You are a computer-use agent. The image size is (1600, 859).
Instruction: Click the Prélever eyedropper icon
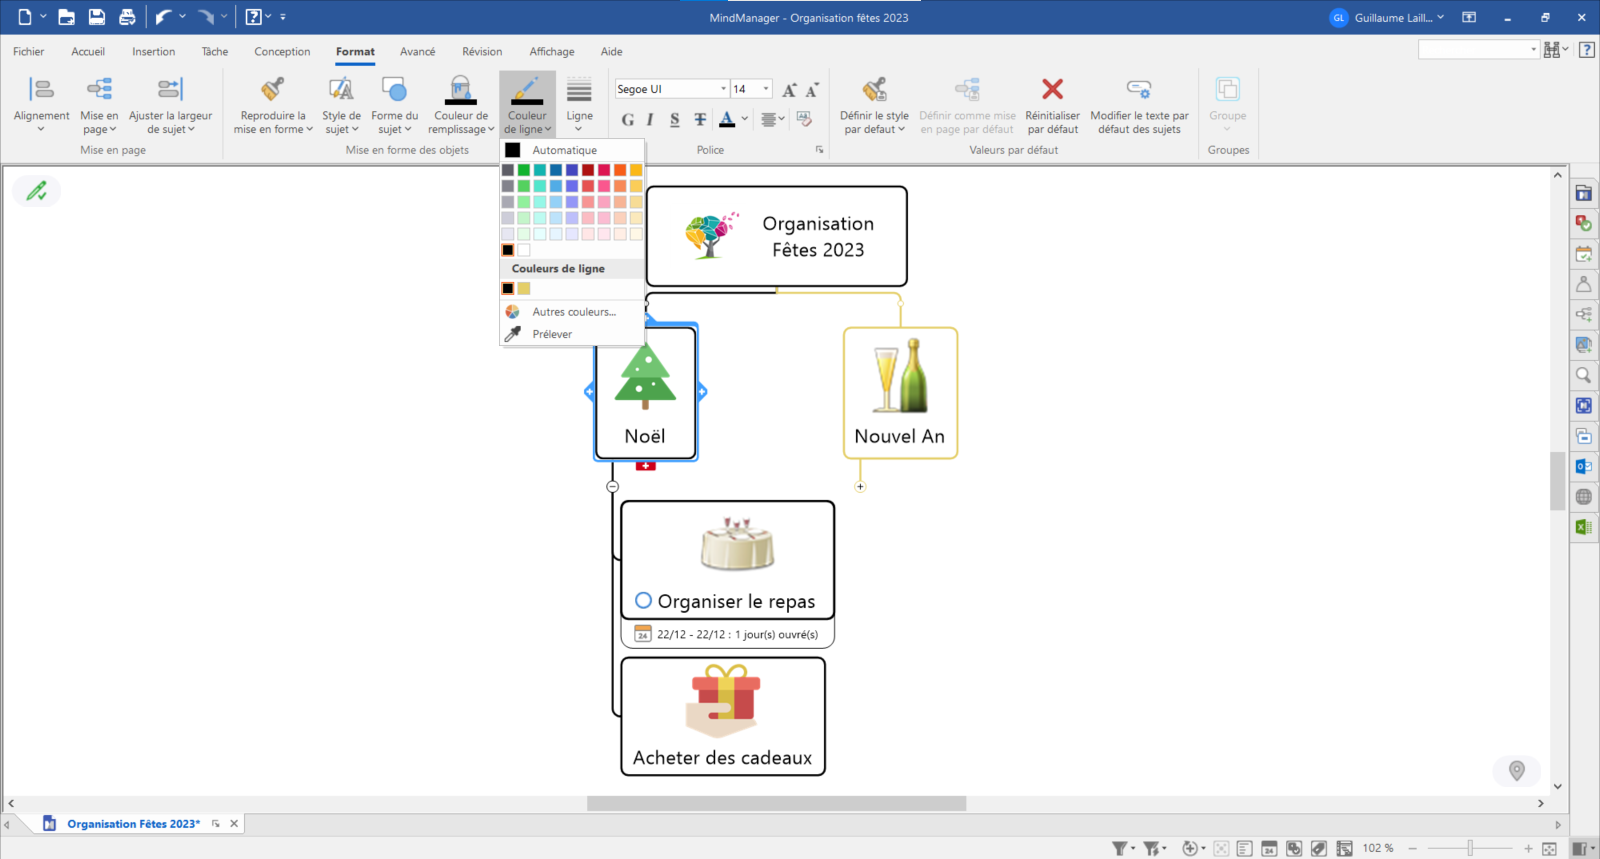tap(513, 334)
